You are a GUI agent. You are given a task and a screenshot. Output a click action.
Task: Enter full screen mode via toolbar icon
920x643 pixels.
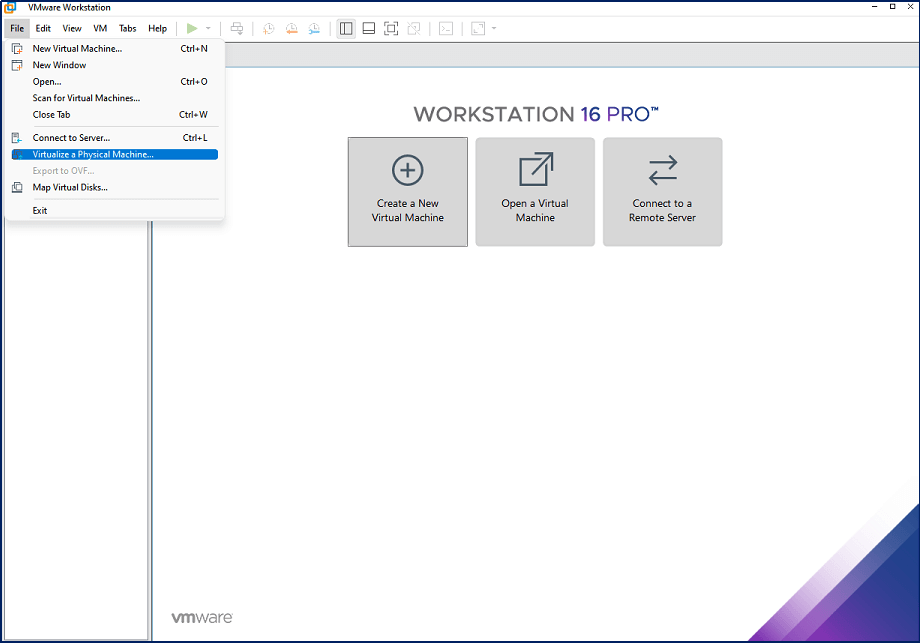click(x=391, y=29)
